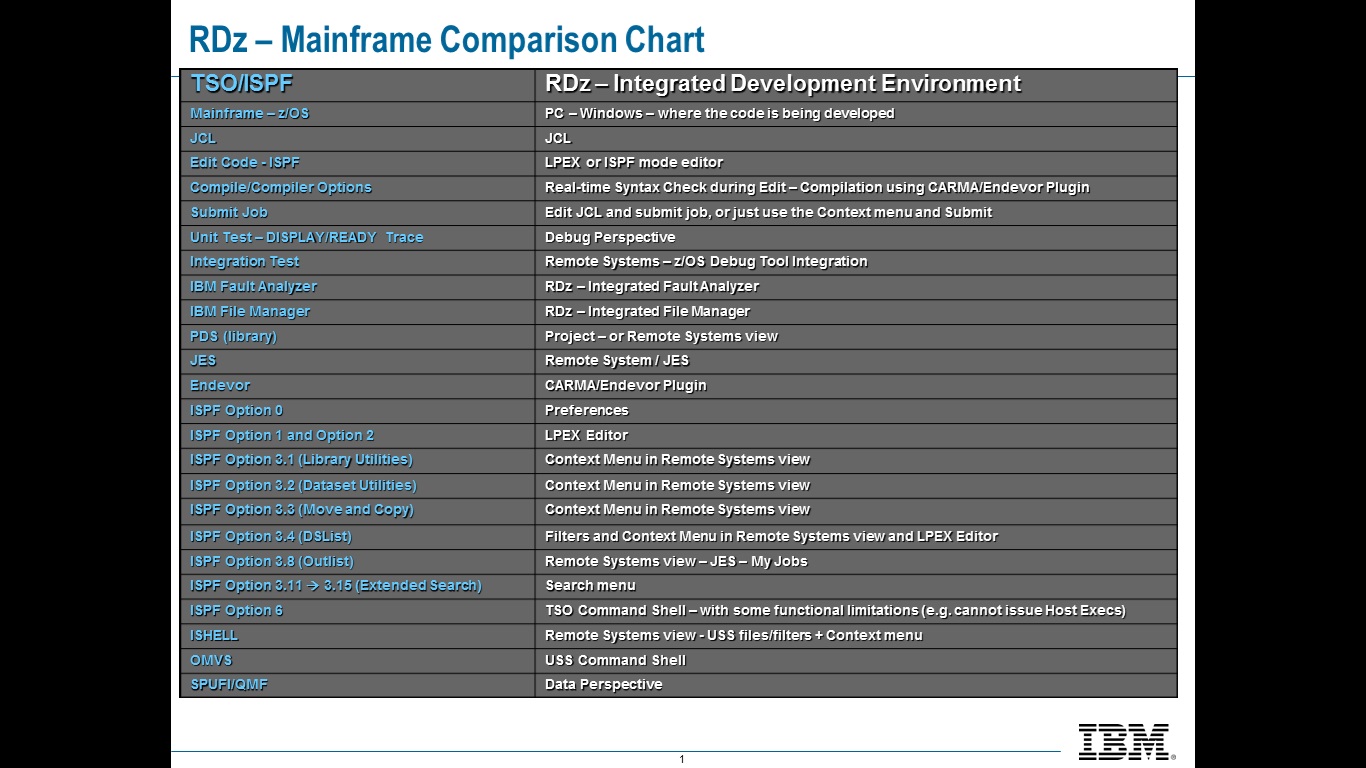The height and width of the screenshot is (768, 1366).
Task: Click 'PC – Windows – where the code is being developed'
Action: pos(856,113)
